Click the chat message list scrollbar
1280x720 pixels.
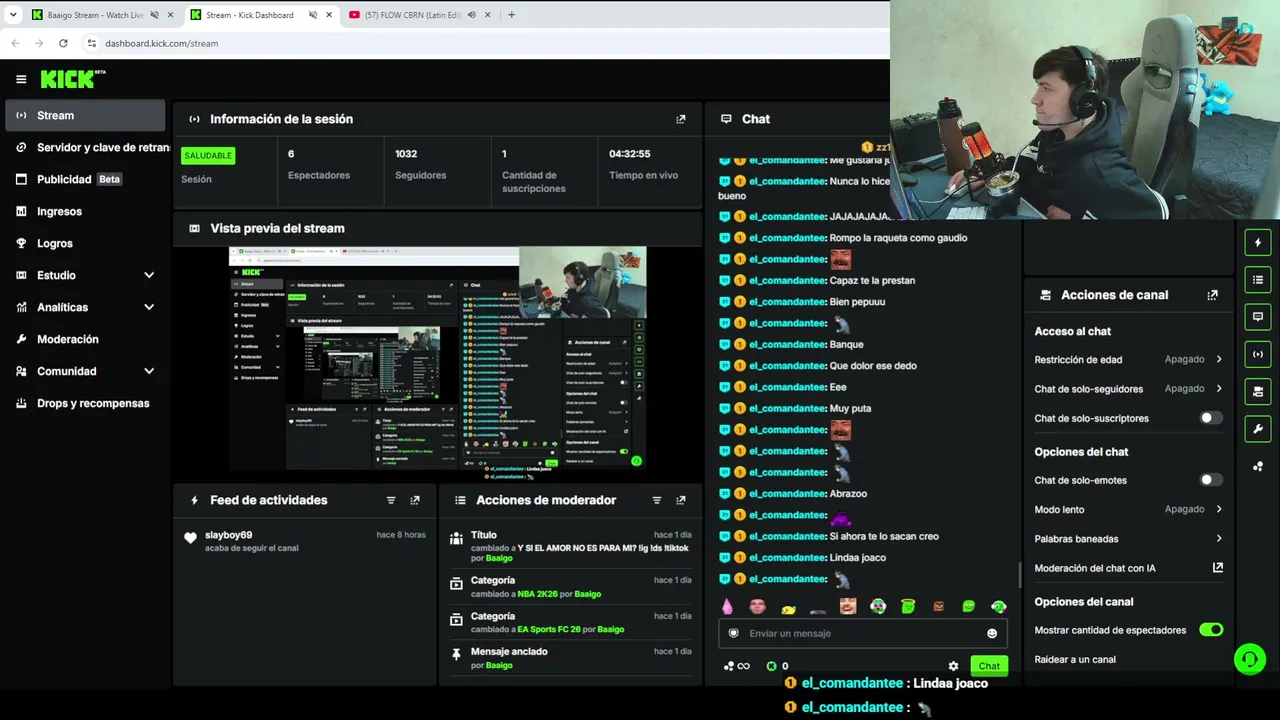tap(1019, 574)
